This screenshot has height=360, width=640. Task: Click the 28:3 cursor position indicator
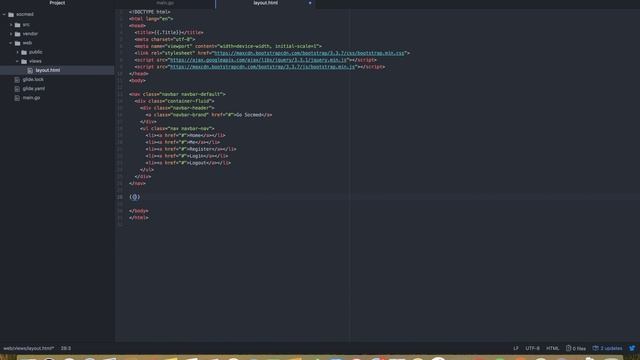pos(66,348)
